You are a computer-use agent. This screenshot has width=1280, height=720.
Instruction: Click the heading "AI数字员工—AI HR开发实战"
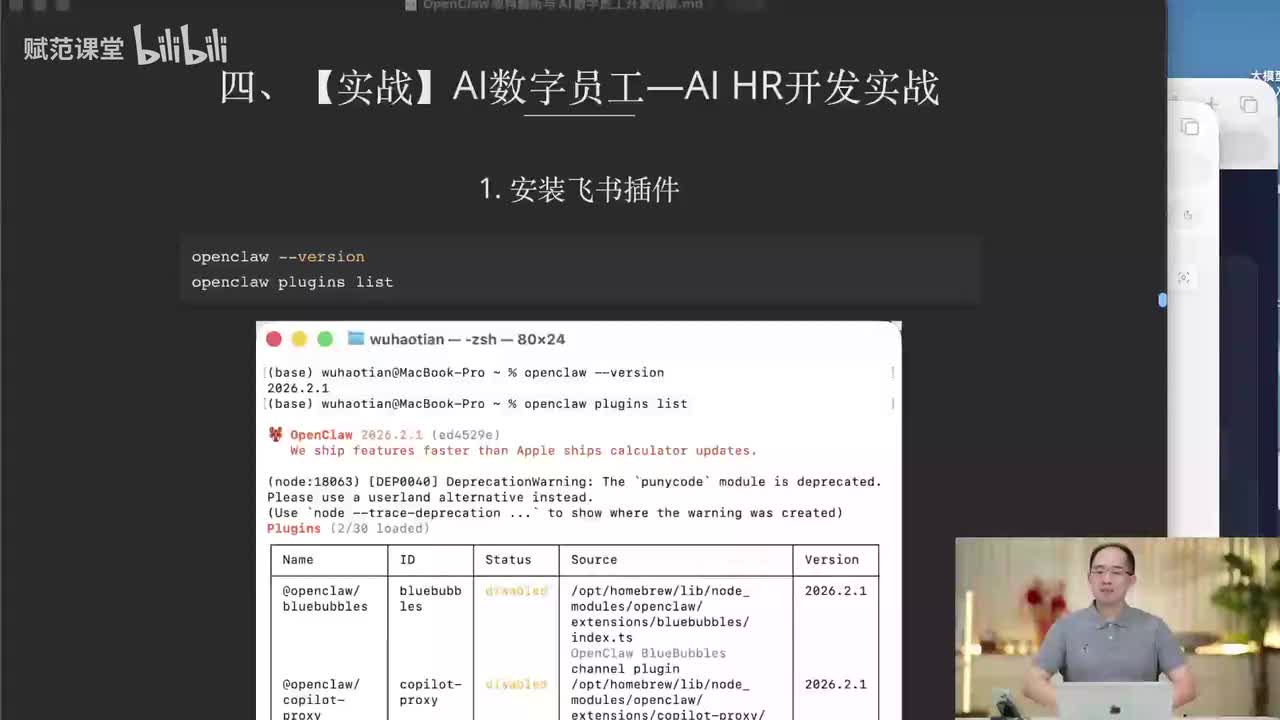click(x=696, y=88)
